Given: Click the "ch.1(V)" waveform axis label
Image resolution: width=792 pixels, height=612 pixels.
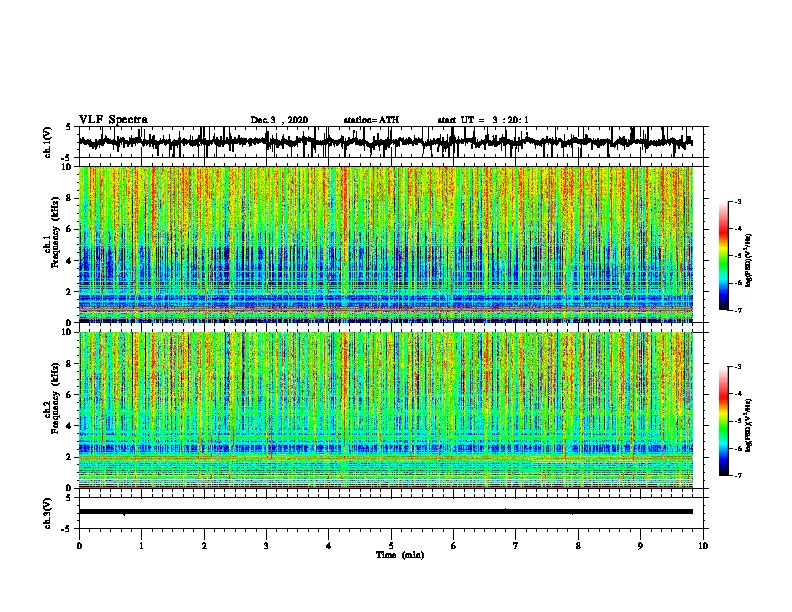Looking at the screenshot, I should pos(48,142).
